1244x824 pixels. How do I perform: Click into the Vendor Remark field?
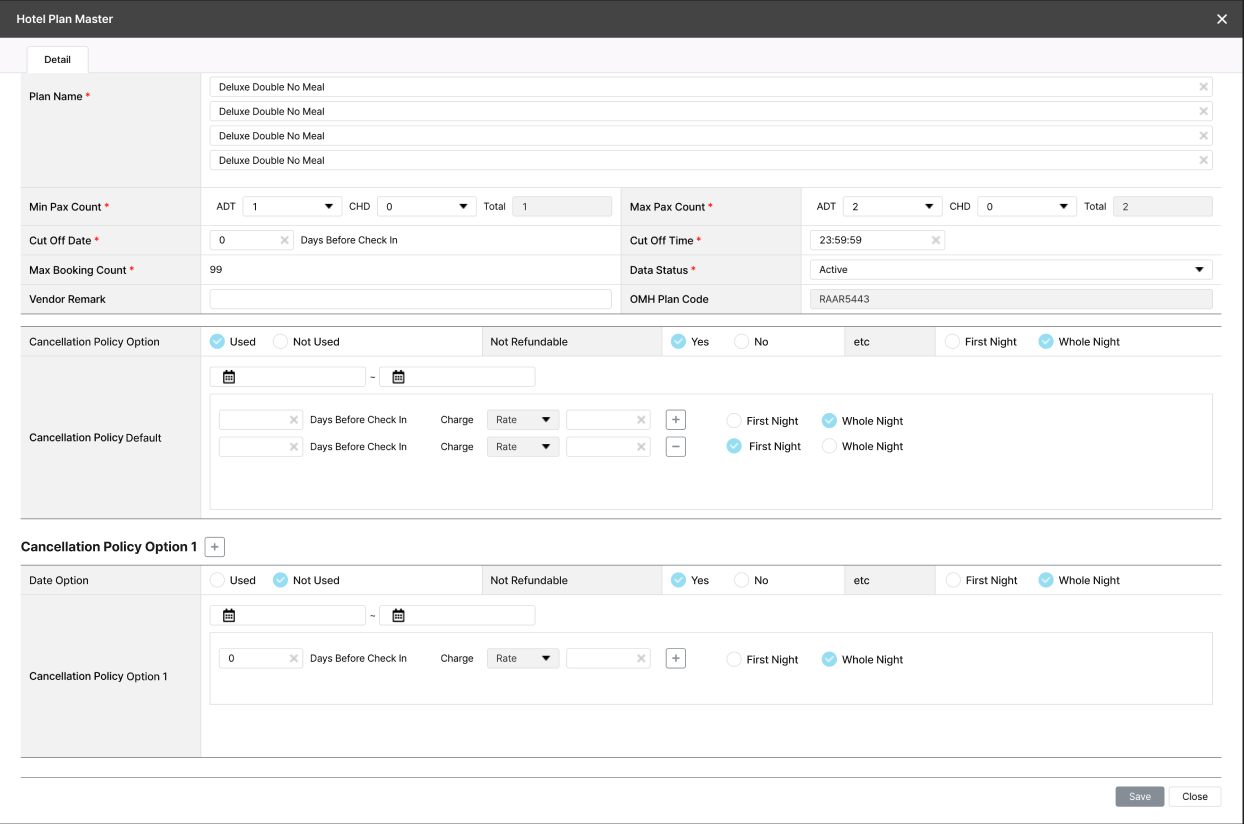tap(410, 299)
